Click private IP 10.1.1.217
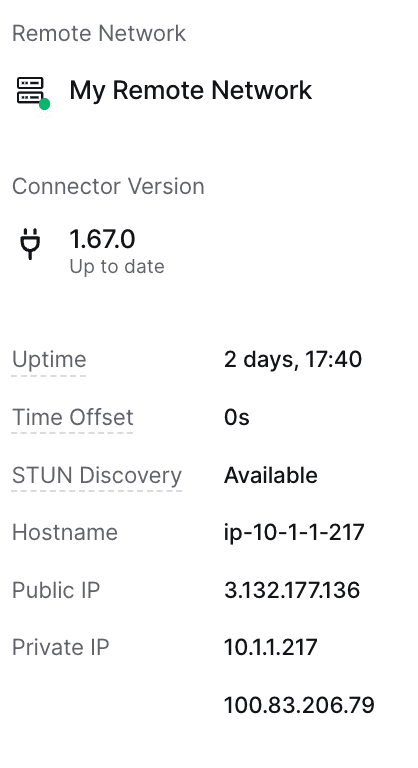This screenshot has width=418, height=768. (x=270, y=648)
